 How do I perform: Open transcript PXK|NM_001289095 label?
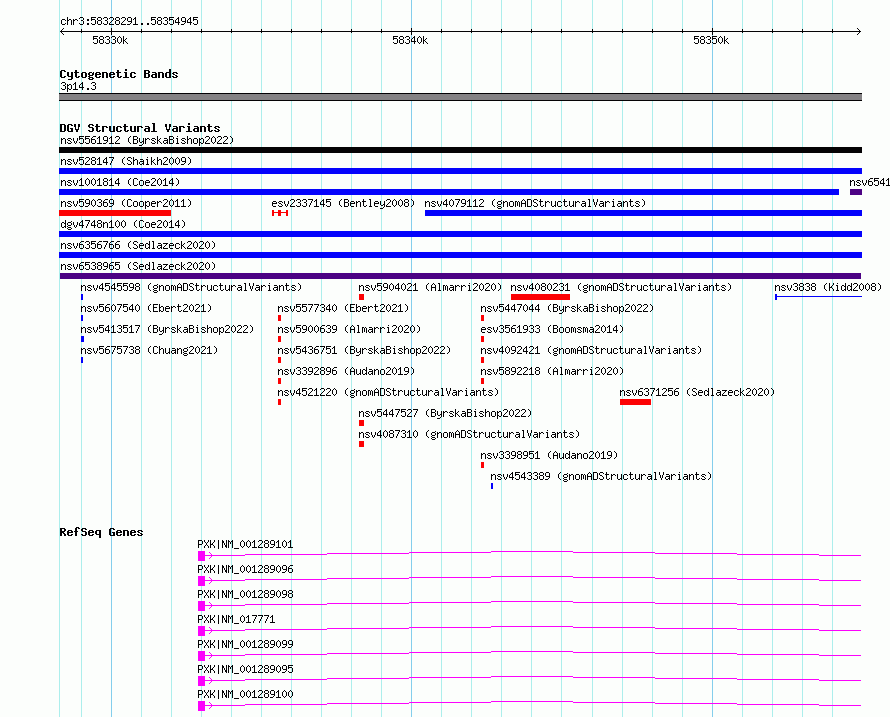tap(245, 669)
